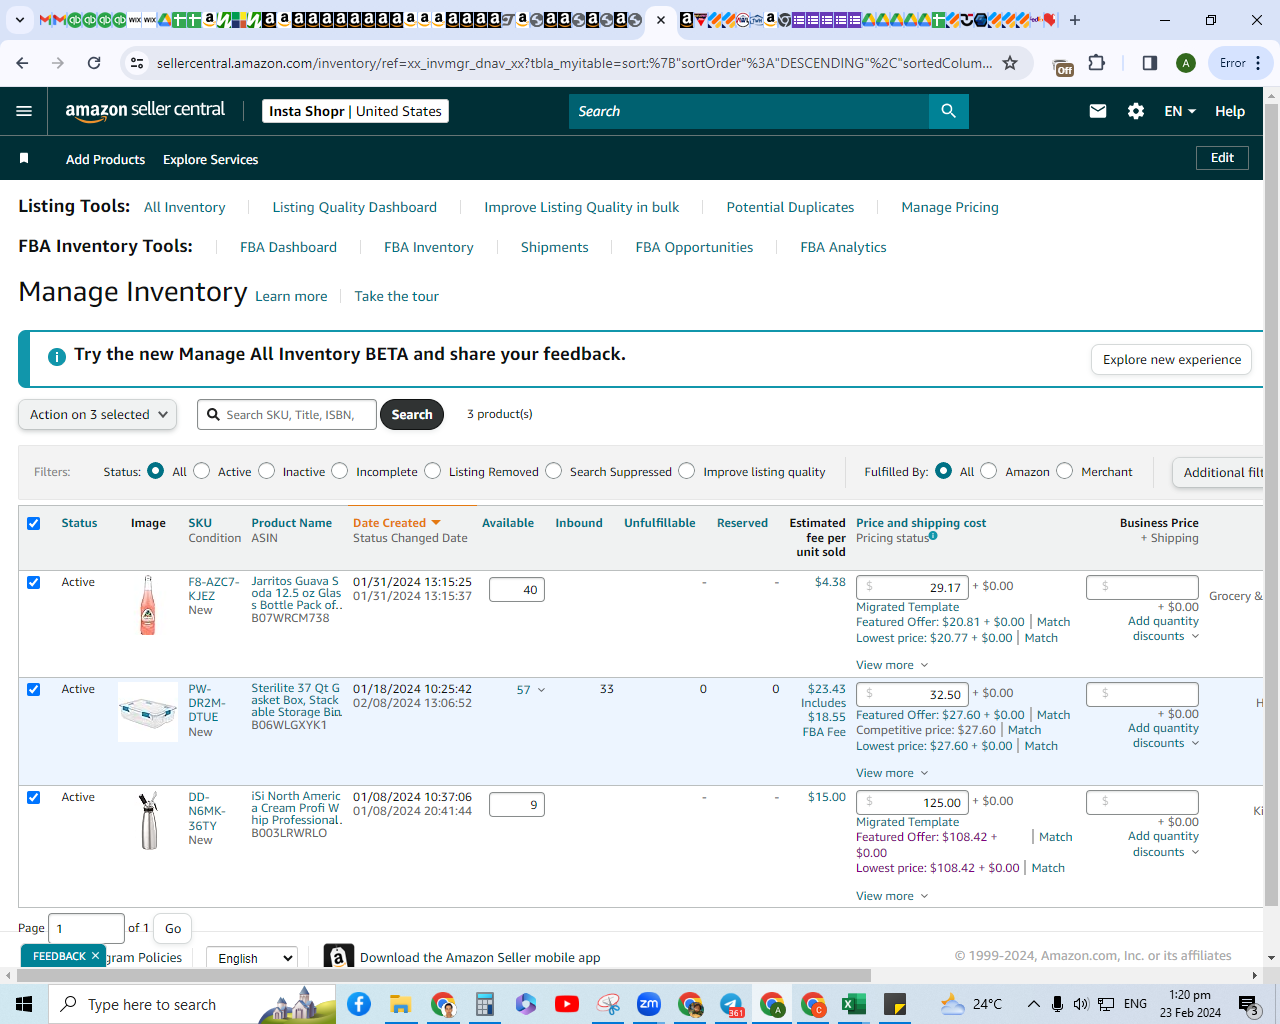Open the Take the tour link
1280x1024 pixels.
397,296
